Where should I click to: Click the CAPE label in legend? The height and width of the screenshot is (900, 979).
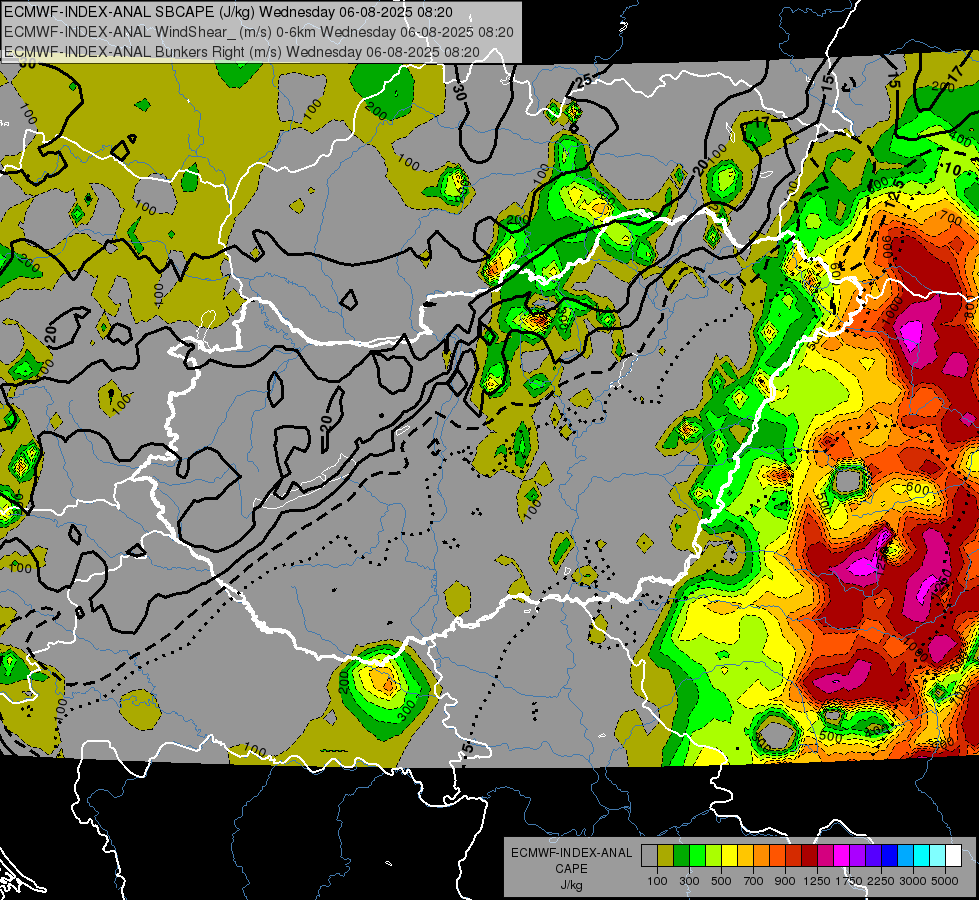[x=571, y=868]
